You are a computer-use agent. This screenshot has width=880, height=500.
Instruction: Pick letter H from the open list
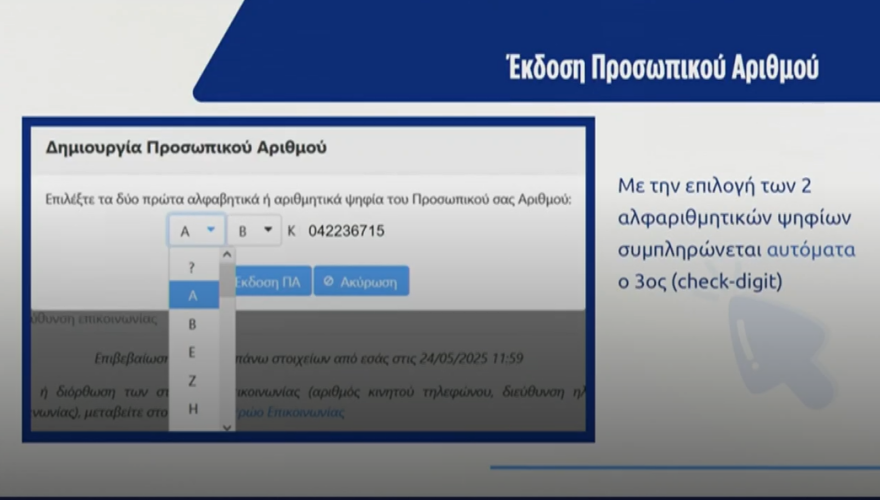[x=193, y=409]
